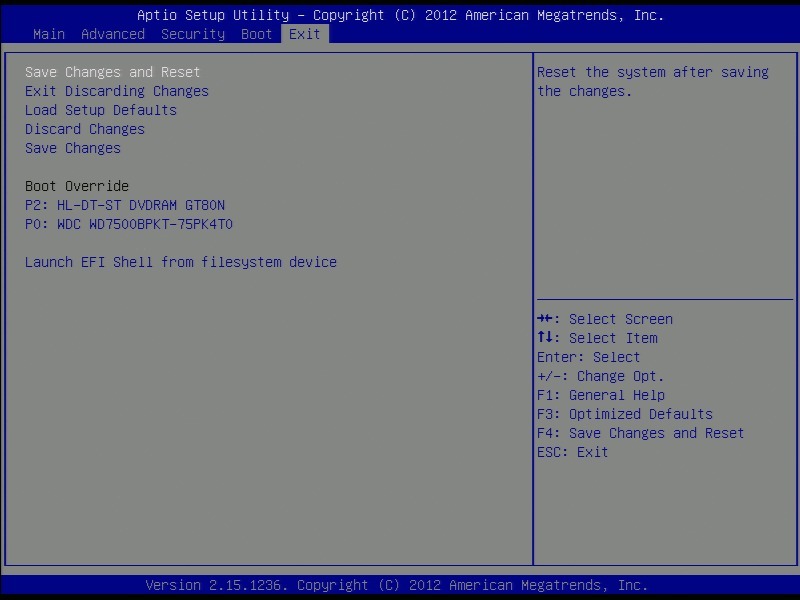Launch EFI Shell from filesystem device
Screen dimensions: 800x600
pos(181,262)
